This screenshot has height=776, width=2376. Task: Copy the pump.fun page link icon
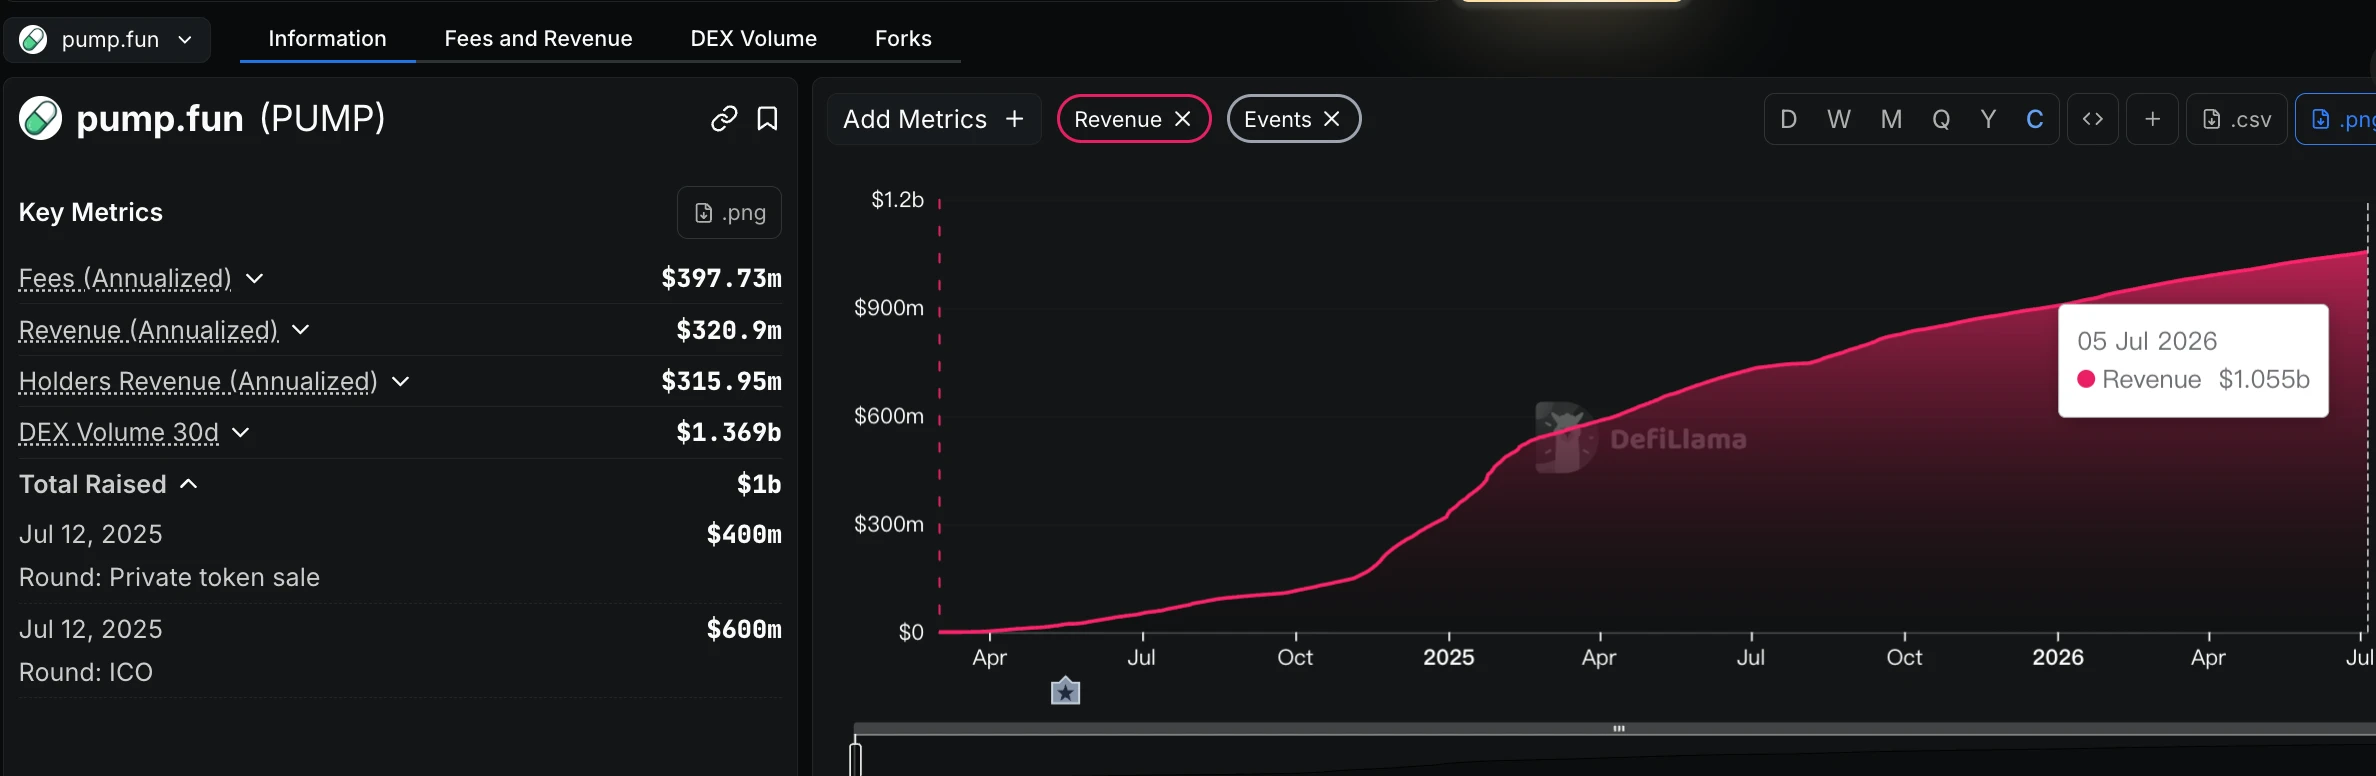point(724,119)
